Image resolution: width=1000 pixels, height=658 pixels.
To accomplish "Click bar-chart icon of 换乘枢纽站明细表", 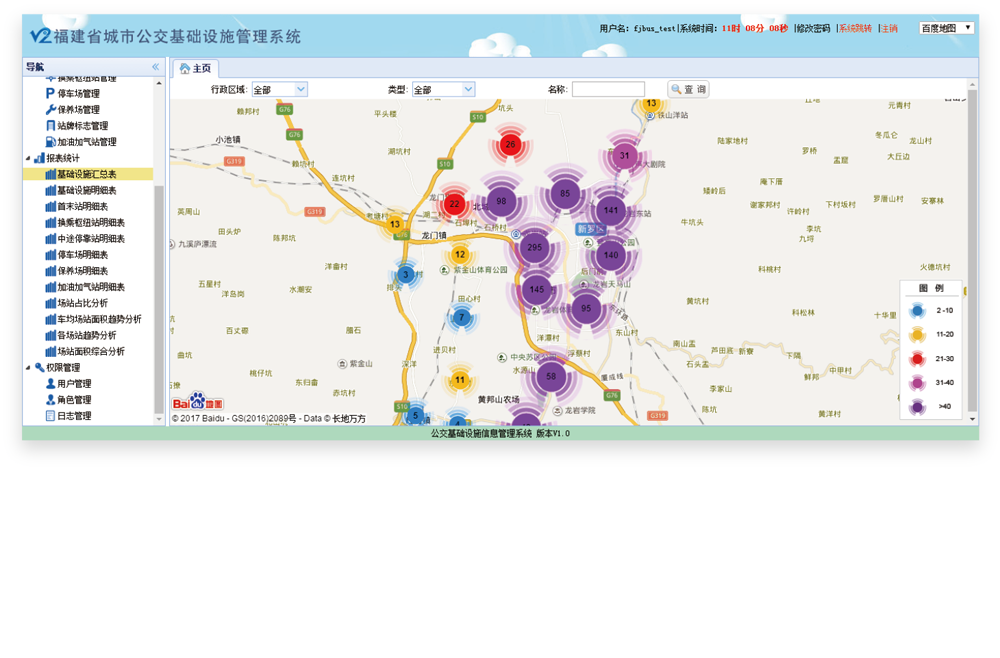I will pos(50,223).
